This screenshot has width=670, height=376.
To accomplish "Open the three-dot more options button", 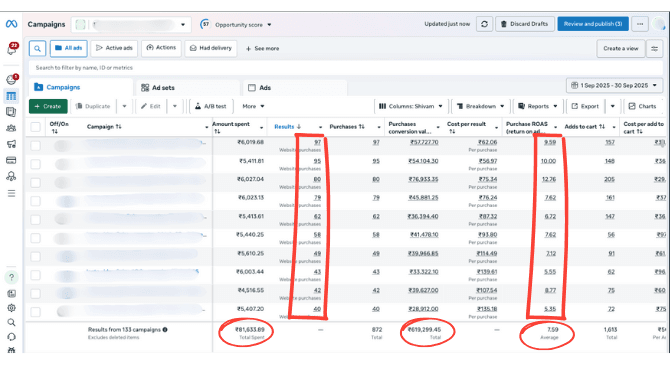I will click(x=640, y=24).
